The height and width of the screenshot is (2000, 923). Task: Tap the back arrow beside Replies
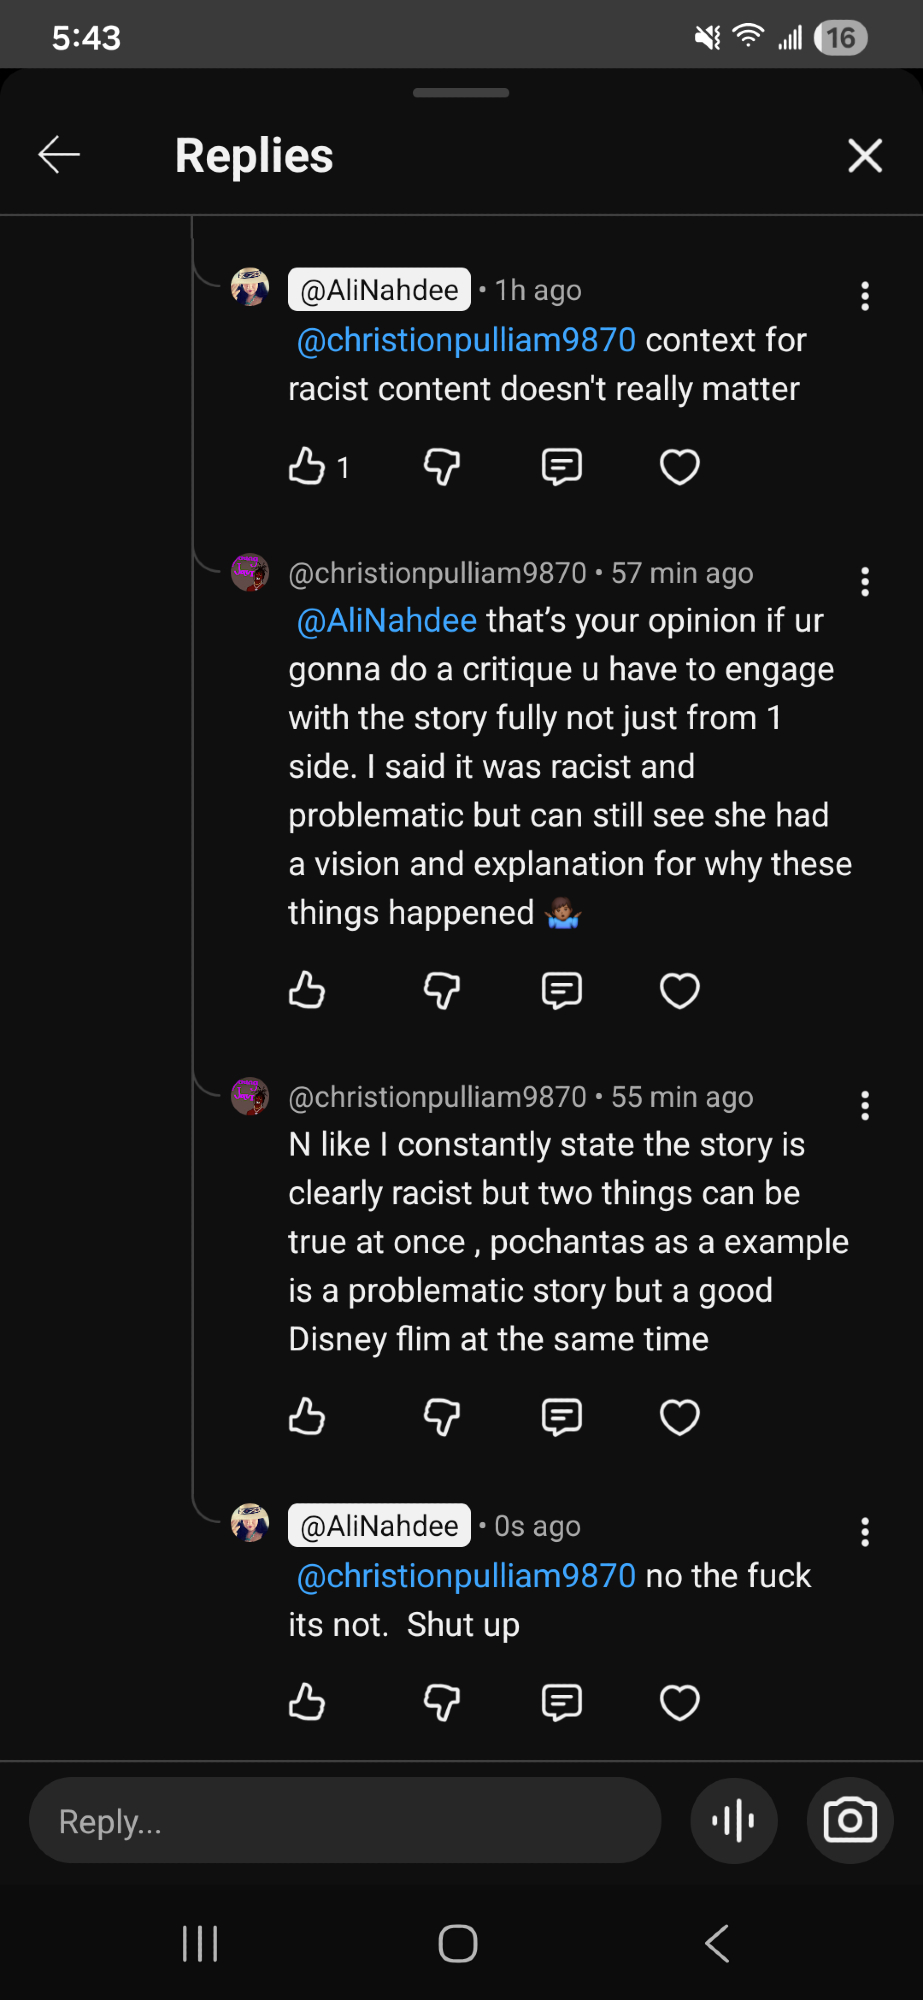pyautogui.click(x=59, y=155)
